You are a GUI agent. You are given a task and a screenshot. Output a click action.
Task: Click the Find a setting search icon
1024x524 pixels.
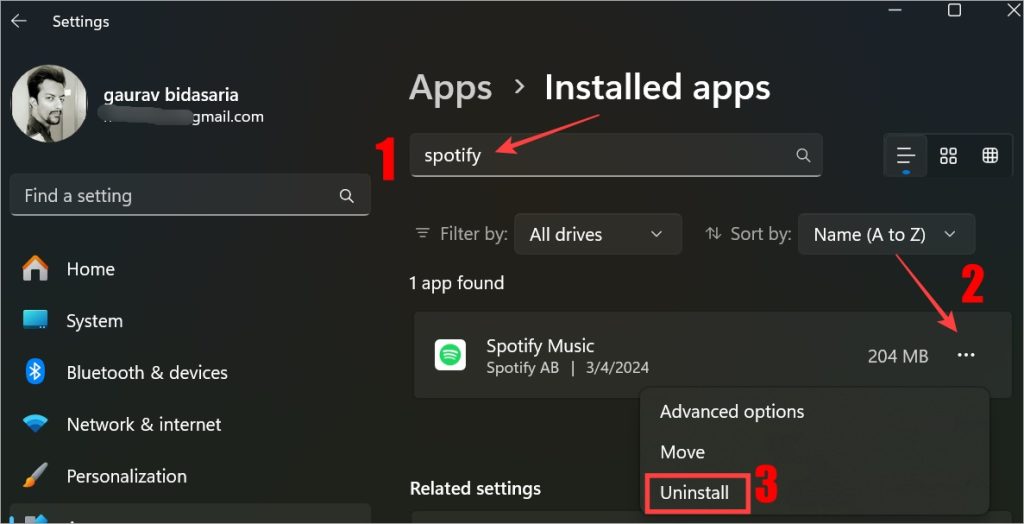click(x=347, y=196)
